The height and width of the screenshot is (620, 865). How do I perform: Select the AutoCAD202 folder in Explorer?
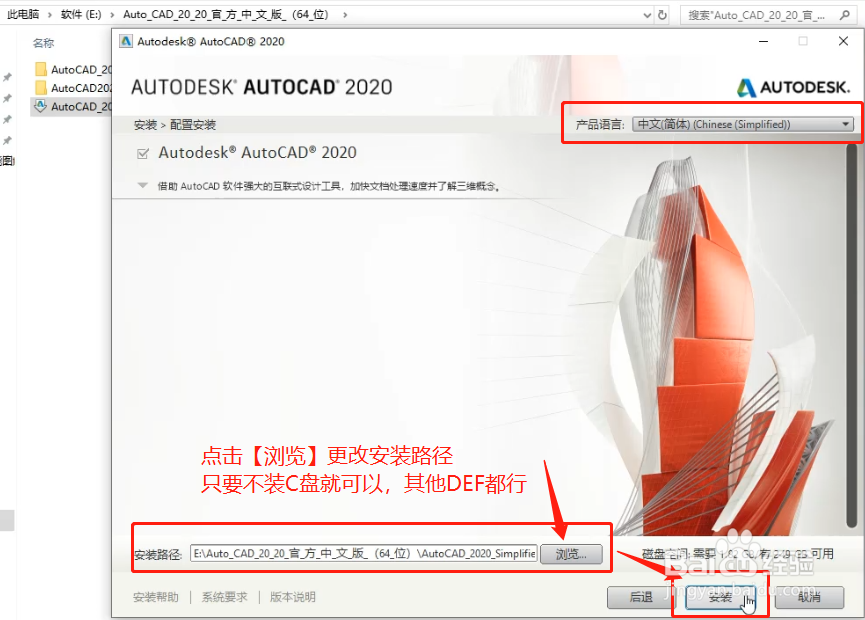[73, 88]
